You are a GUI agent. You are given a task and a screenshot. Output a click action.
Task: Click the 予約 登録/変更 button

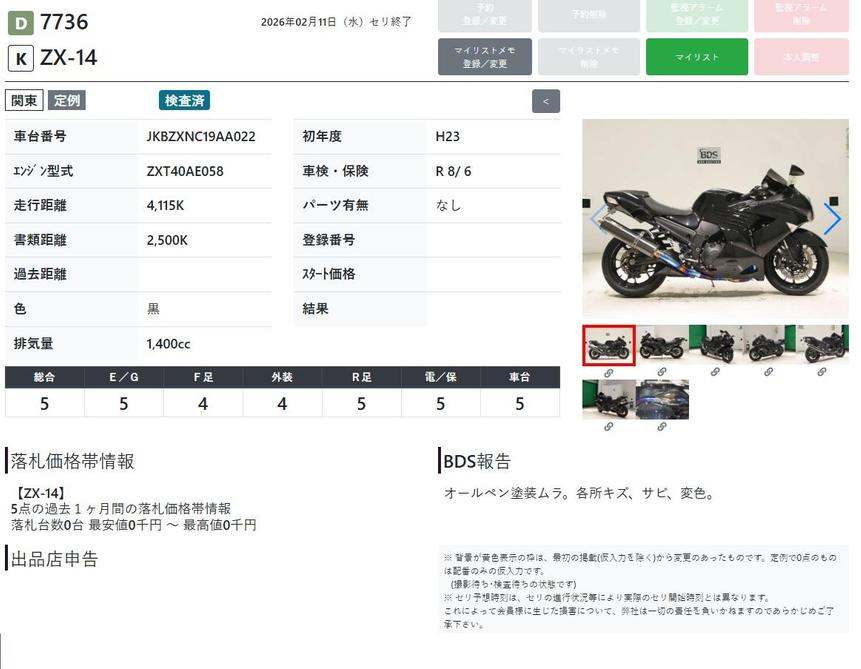(x=484, y=15)
